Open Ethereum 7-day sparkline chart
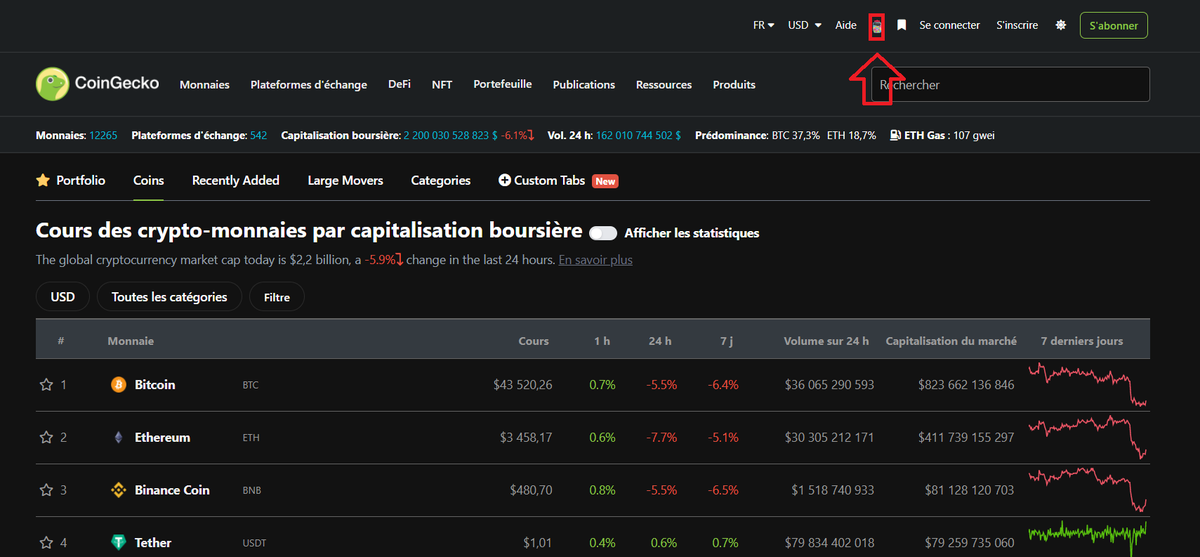The image size is (1200, 557). pyautogui.click(x=1087, y=438)
